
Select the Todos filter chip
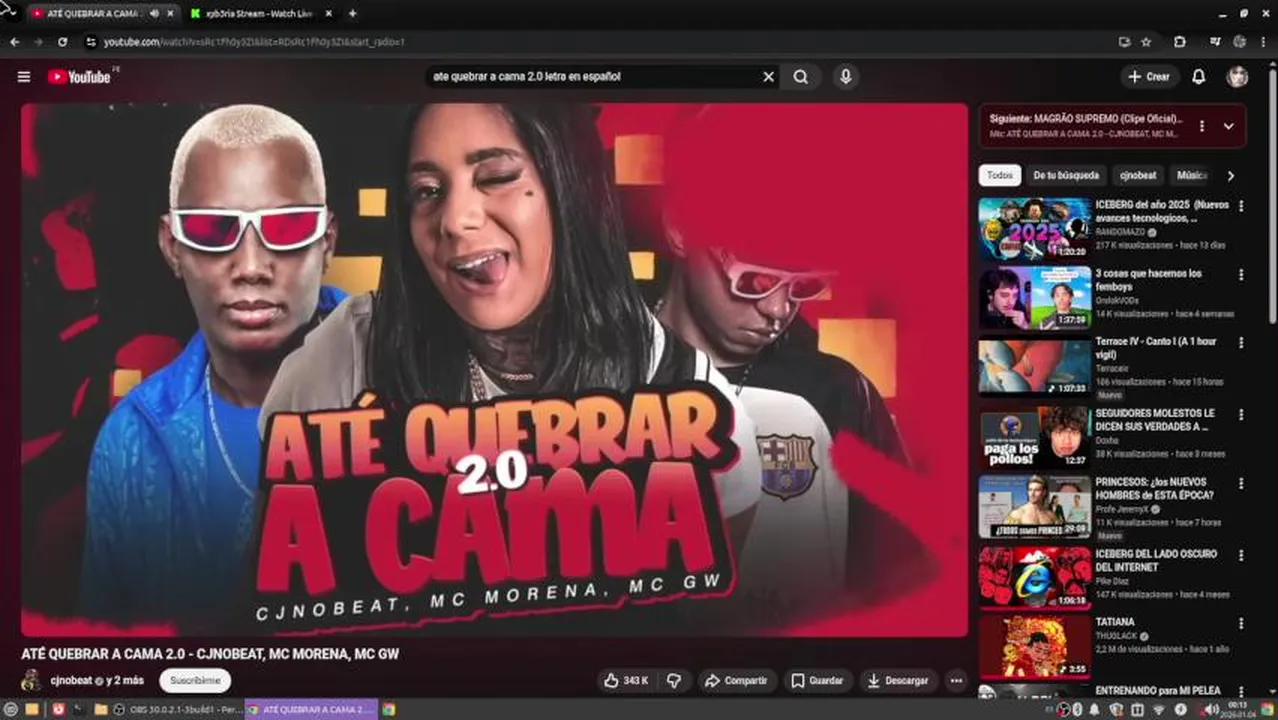click(x=1000, y=175)
